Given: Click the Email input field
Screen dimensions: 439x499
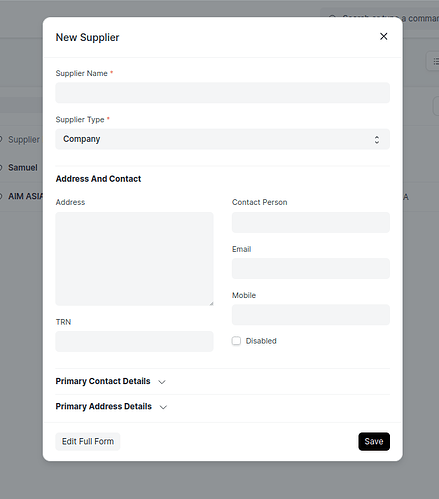Looking at the screenshot, I should click(x=311, y=268).
